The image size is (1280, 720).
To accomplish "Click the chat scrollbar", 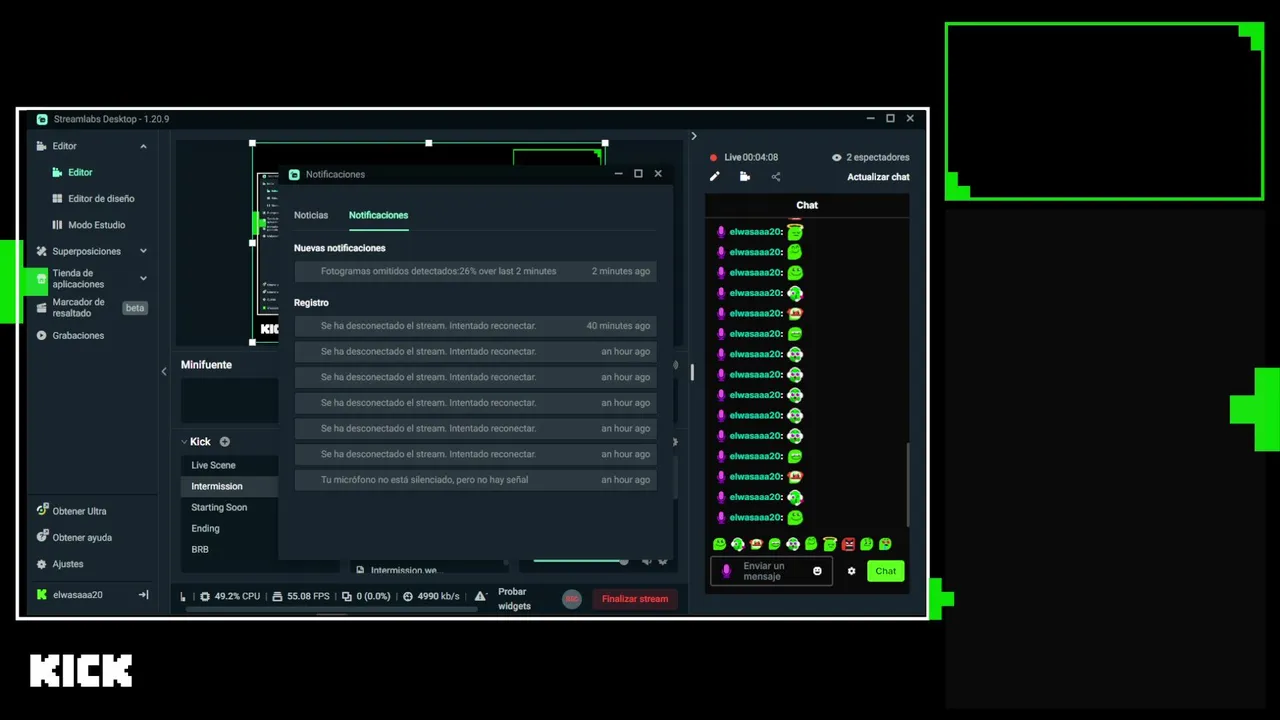I will pyautogui.click(x=908, y=485).
